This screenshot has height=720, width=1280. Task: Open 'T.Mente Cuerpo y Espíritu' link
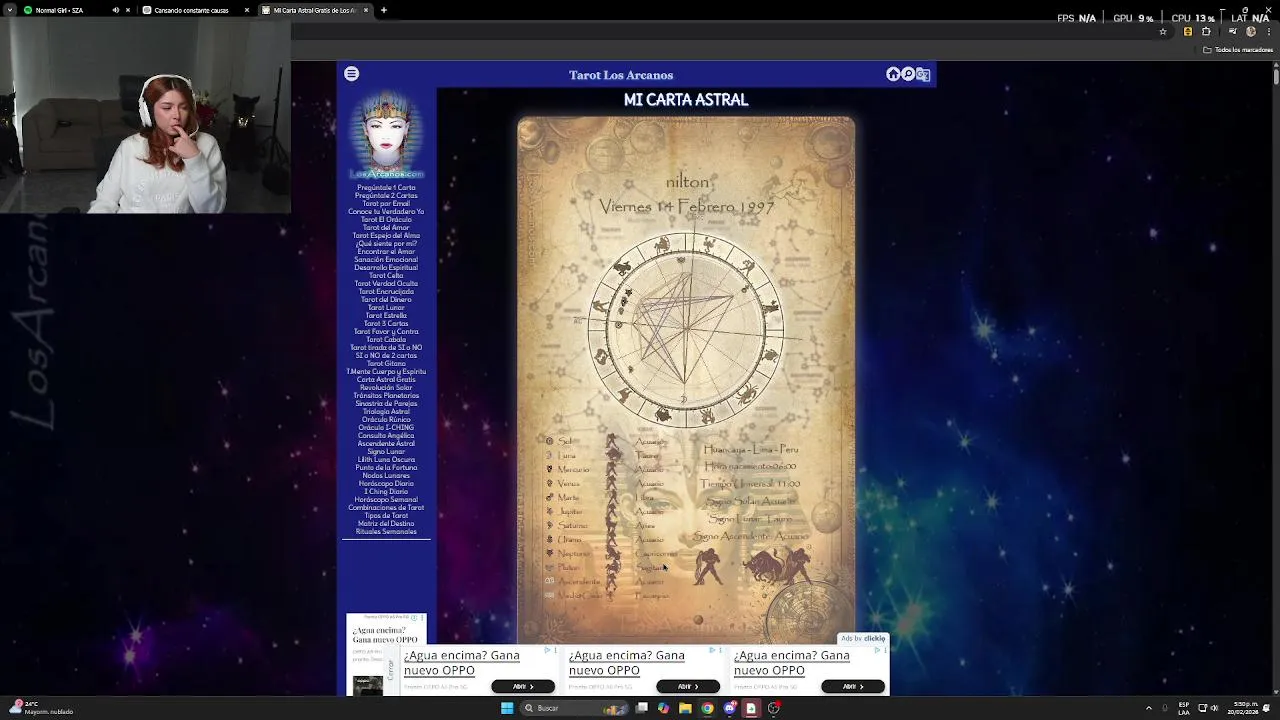pos(386,372)
